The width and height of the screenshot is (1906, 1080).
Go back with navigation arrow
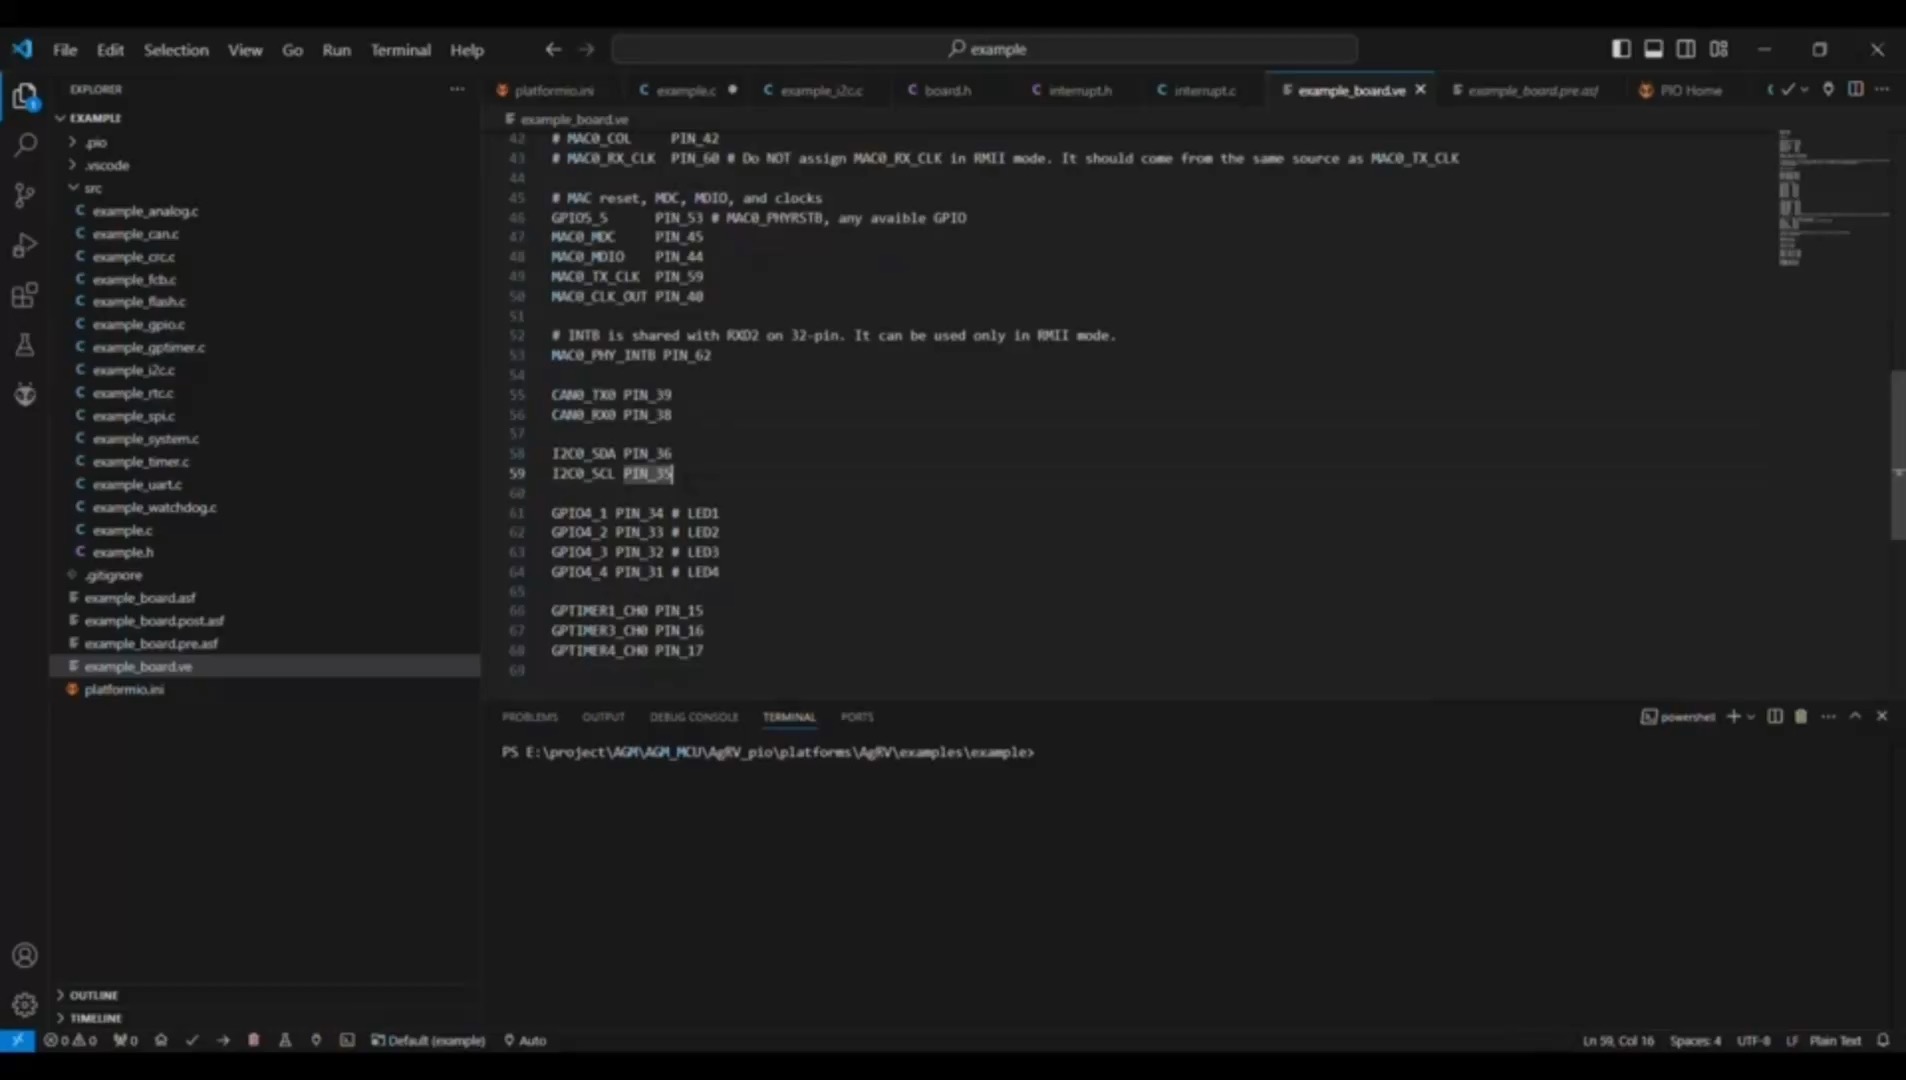tap(553, 49)
